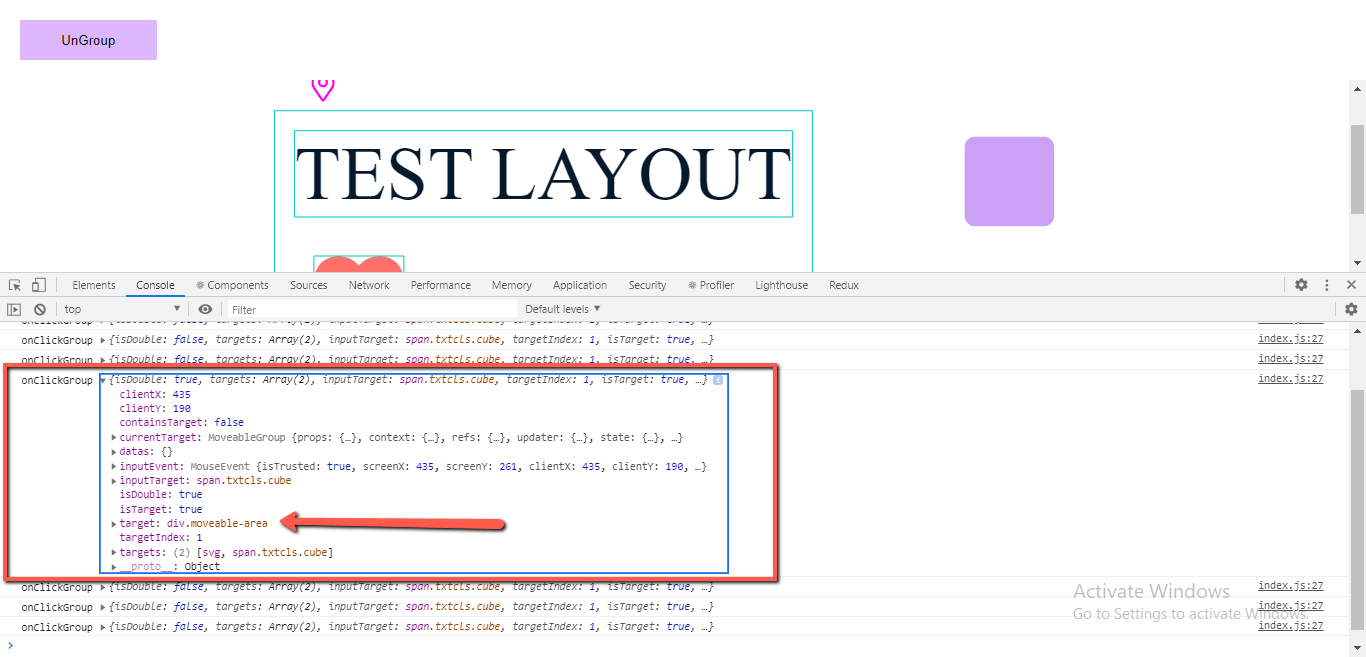Click the clientY: 190 property line
1366x657 pixels.
(155, 409)
